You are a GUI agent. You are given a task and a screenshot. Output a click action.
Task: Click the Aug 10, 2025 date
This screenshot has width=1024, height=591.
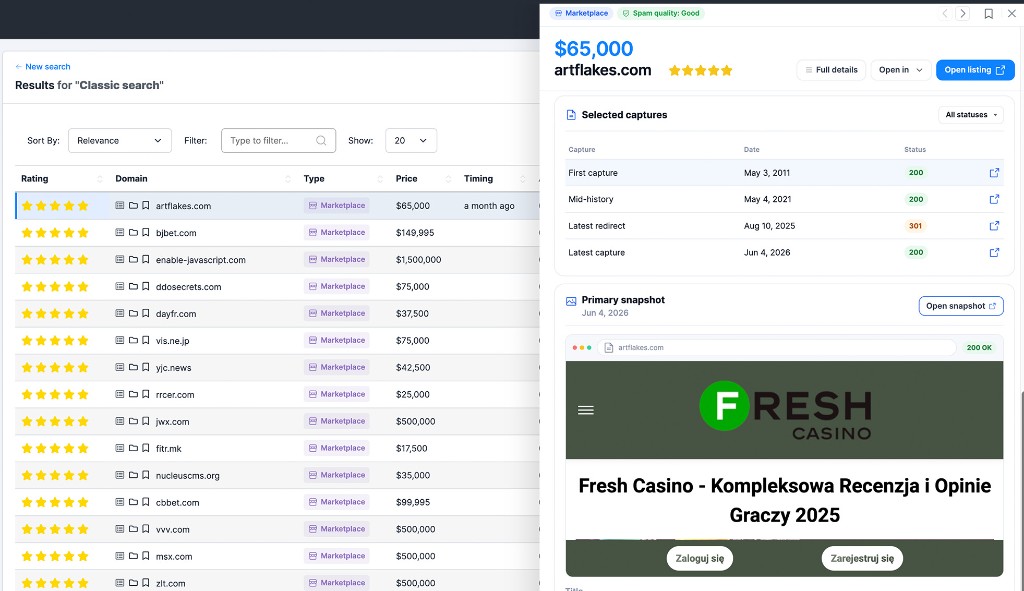(769, 226)
